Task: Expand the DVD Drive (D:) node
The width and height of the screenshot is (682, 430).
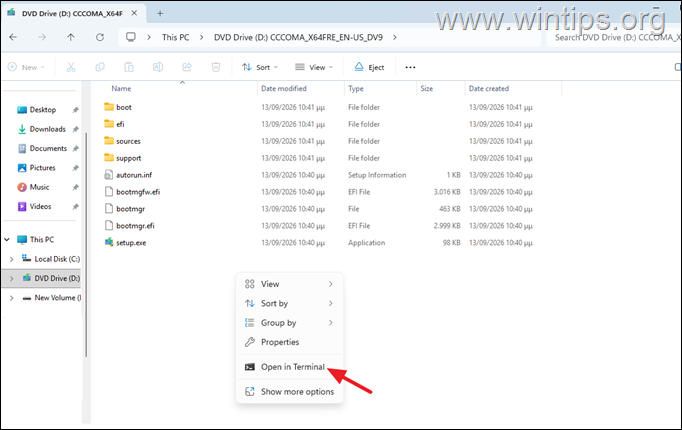Action: 12,278
